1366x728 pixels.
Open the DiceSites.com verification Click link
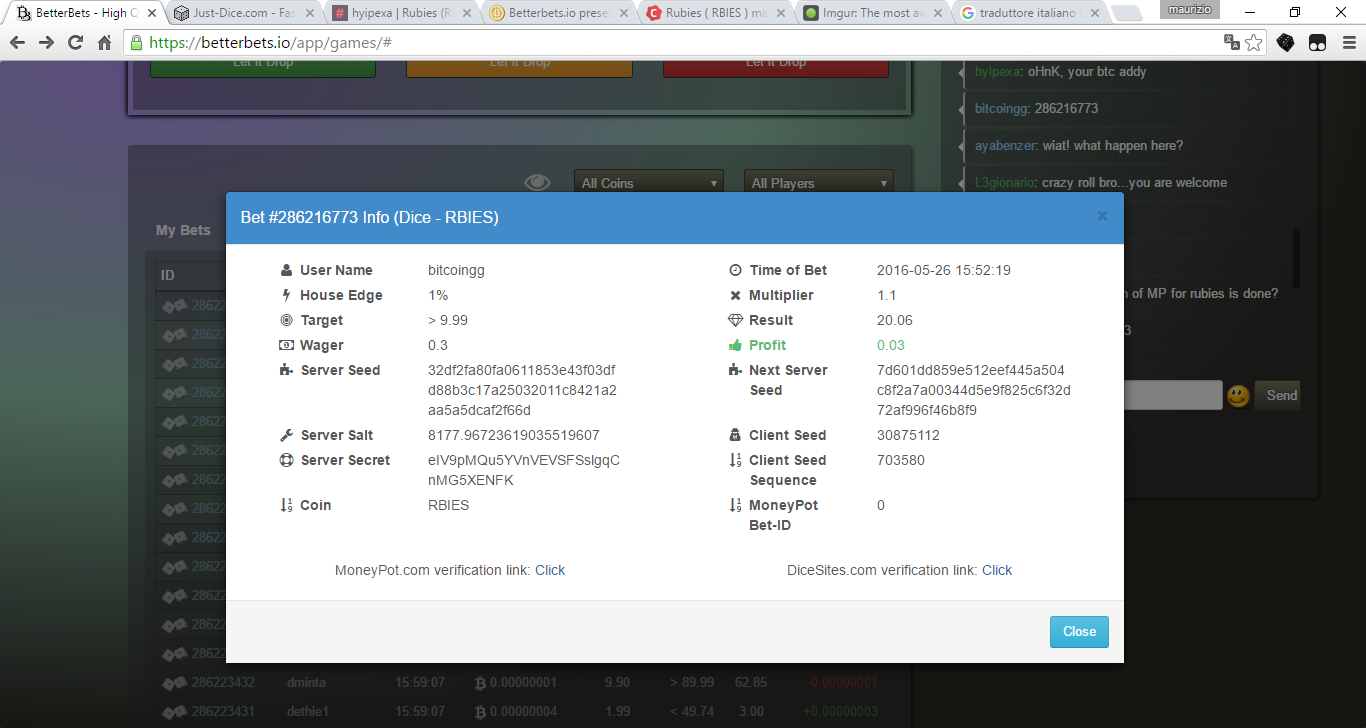[997, 570]
